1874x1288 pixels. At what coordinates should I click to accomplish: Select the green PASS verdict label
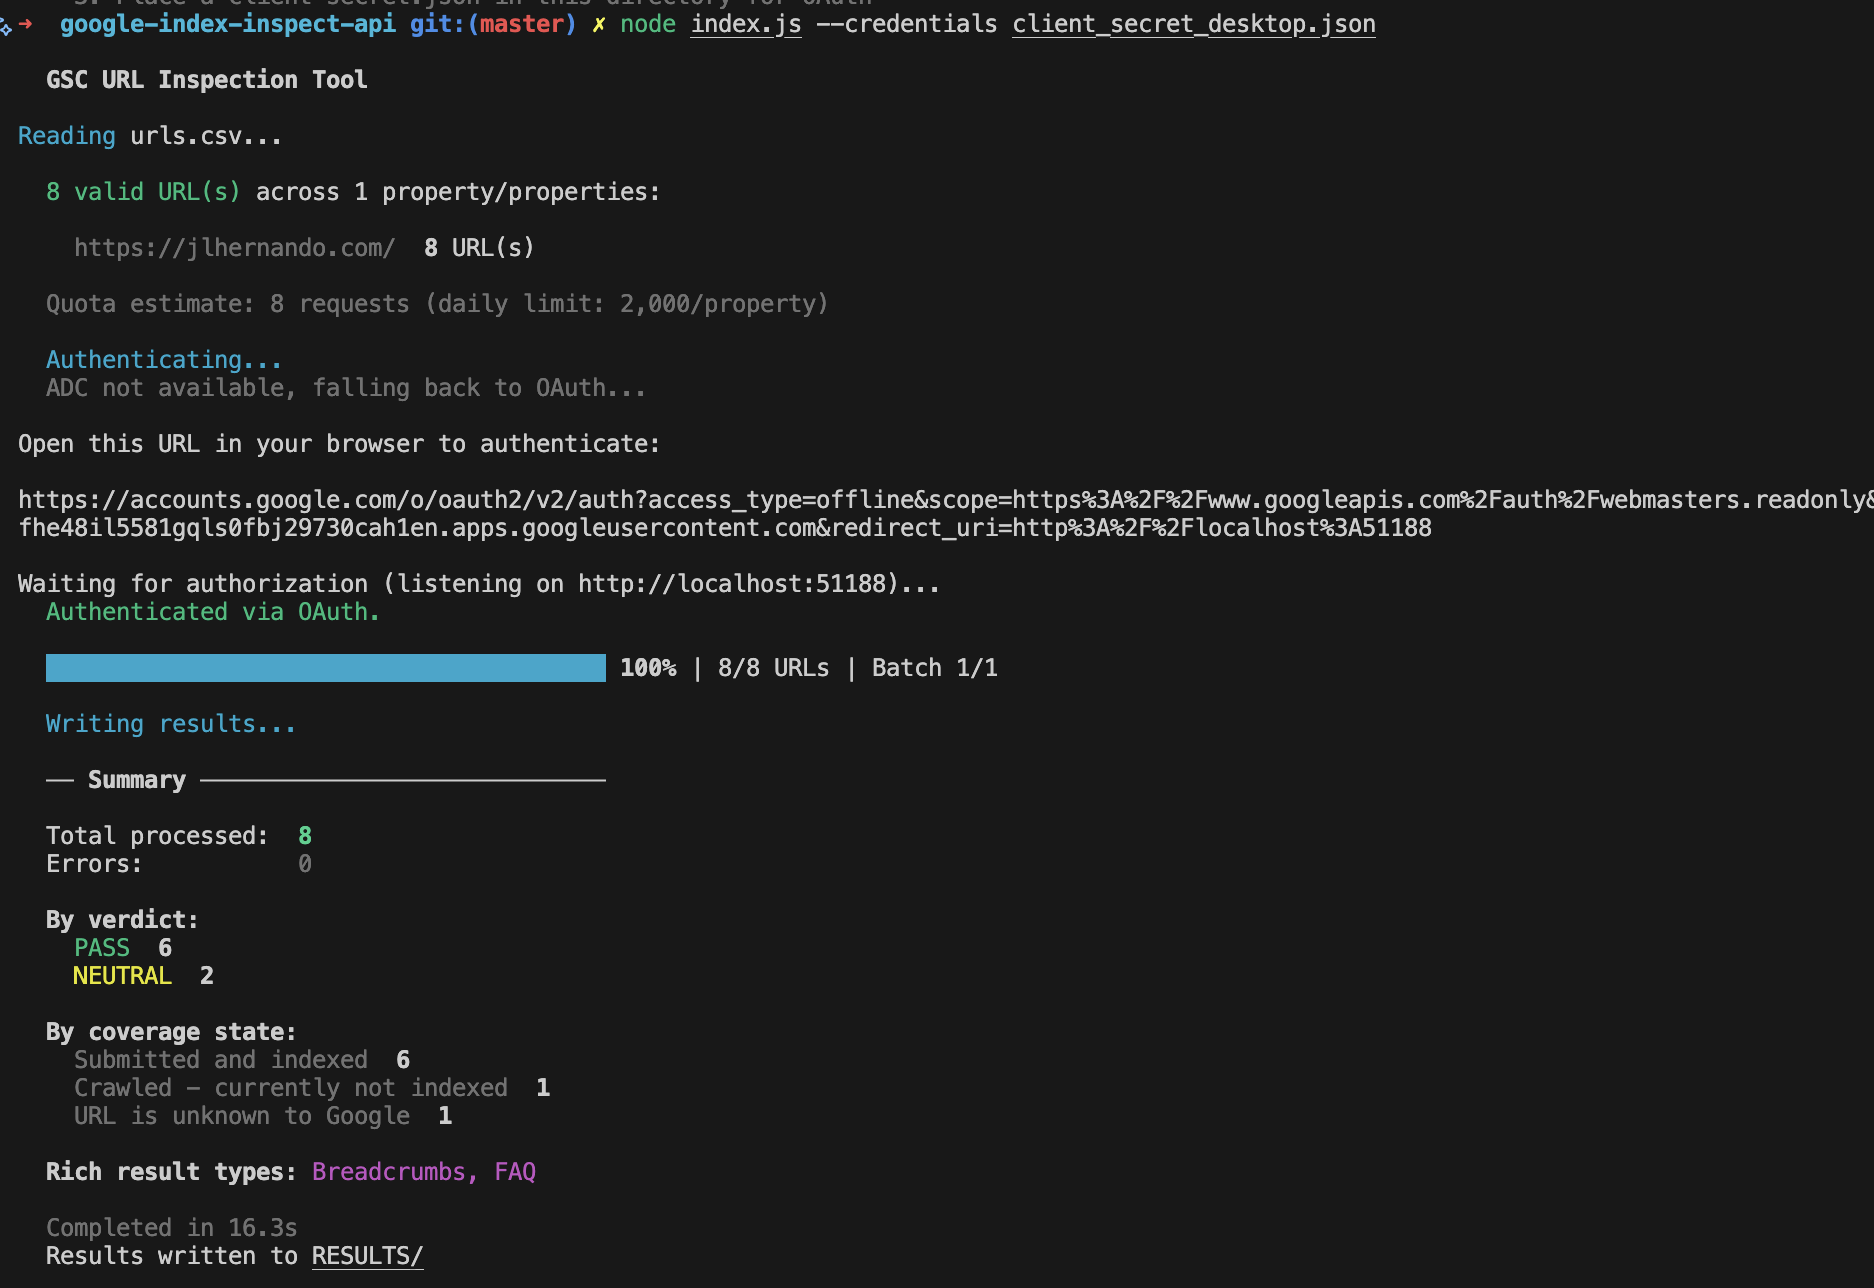pos(101,947)
